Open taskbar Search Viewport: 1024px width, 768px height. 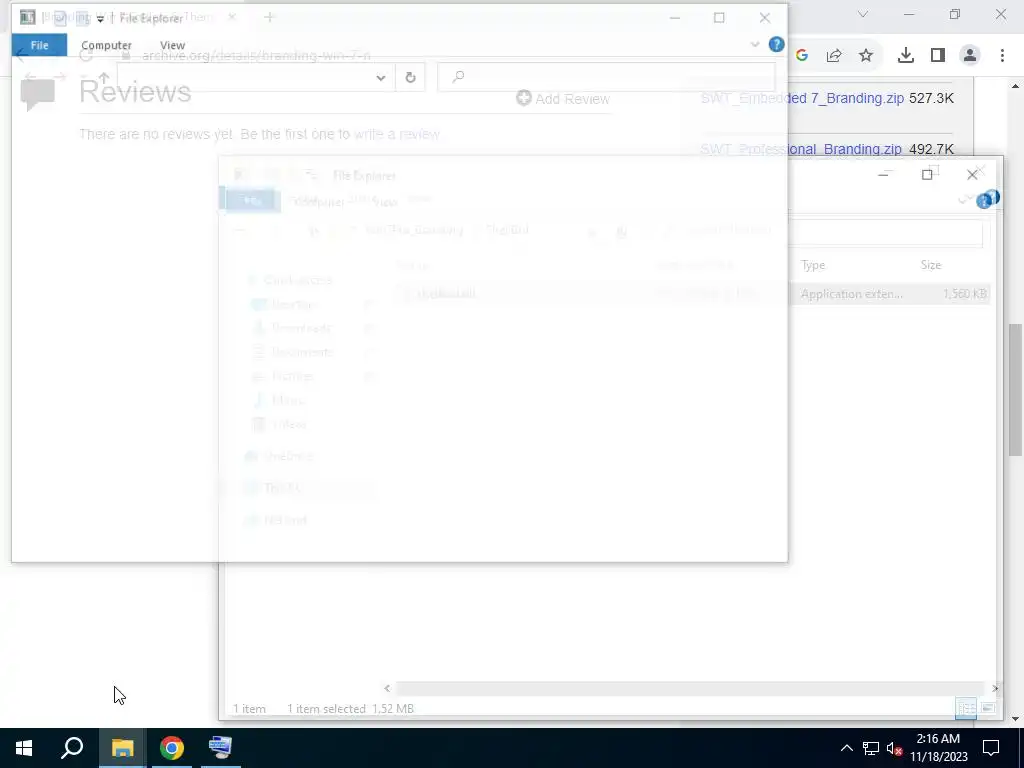point(72,748)
